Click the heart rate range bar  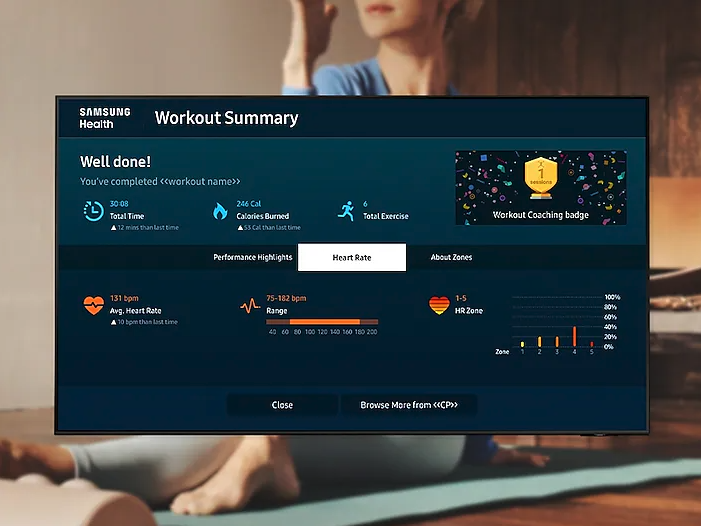pos(322,322)
